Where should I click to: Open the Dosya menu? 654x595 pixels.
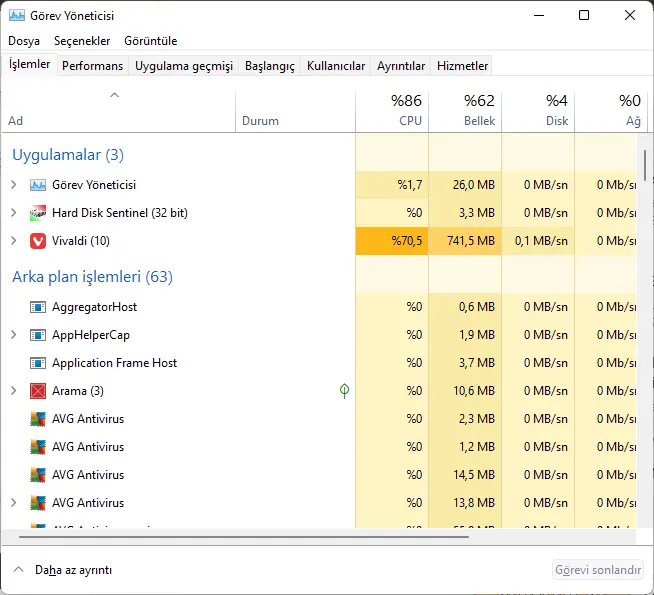click(24, 41)
